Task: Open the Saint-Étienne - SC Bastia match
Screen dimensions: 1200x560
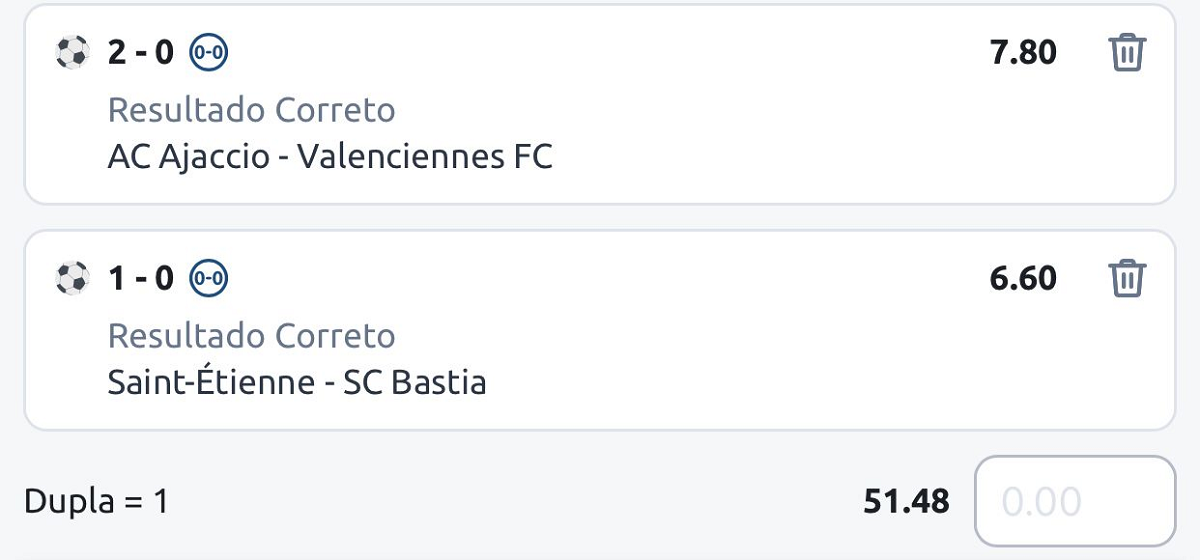Action: pyautogui.click(x=297, y=383)
